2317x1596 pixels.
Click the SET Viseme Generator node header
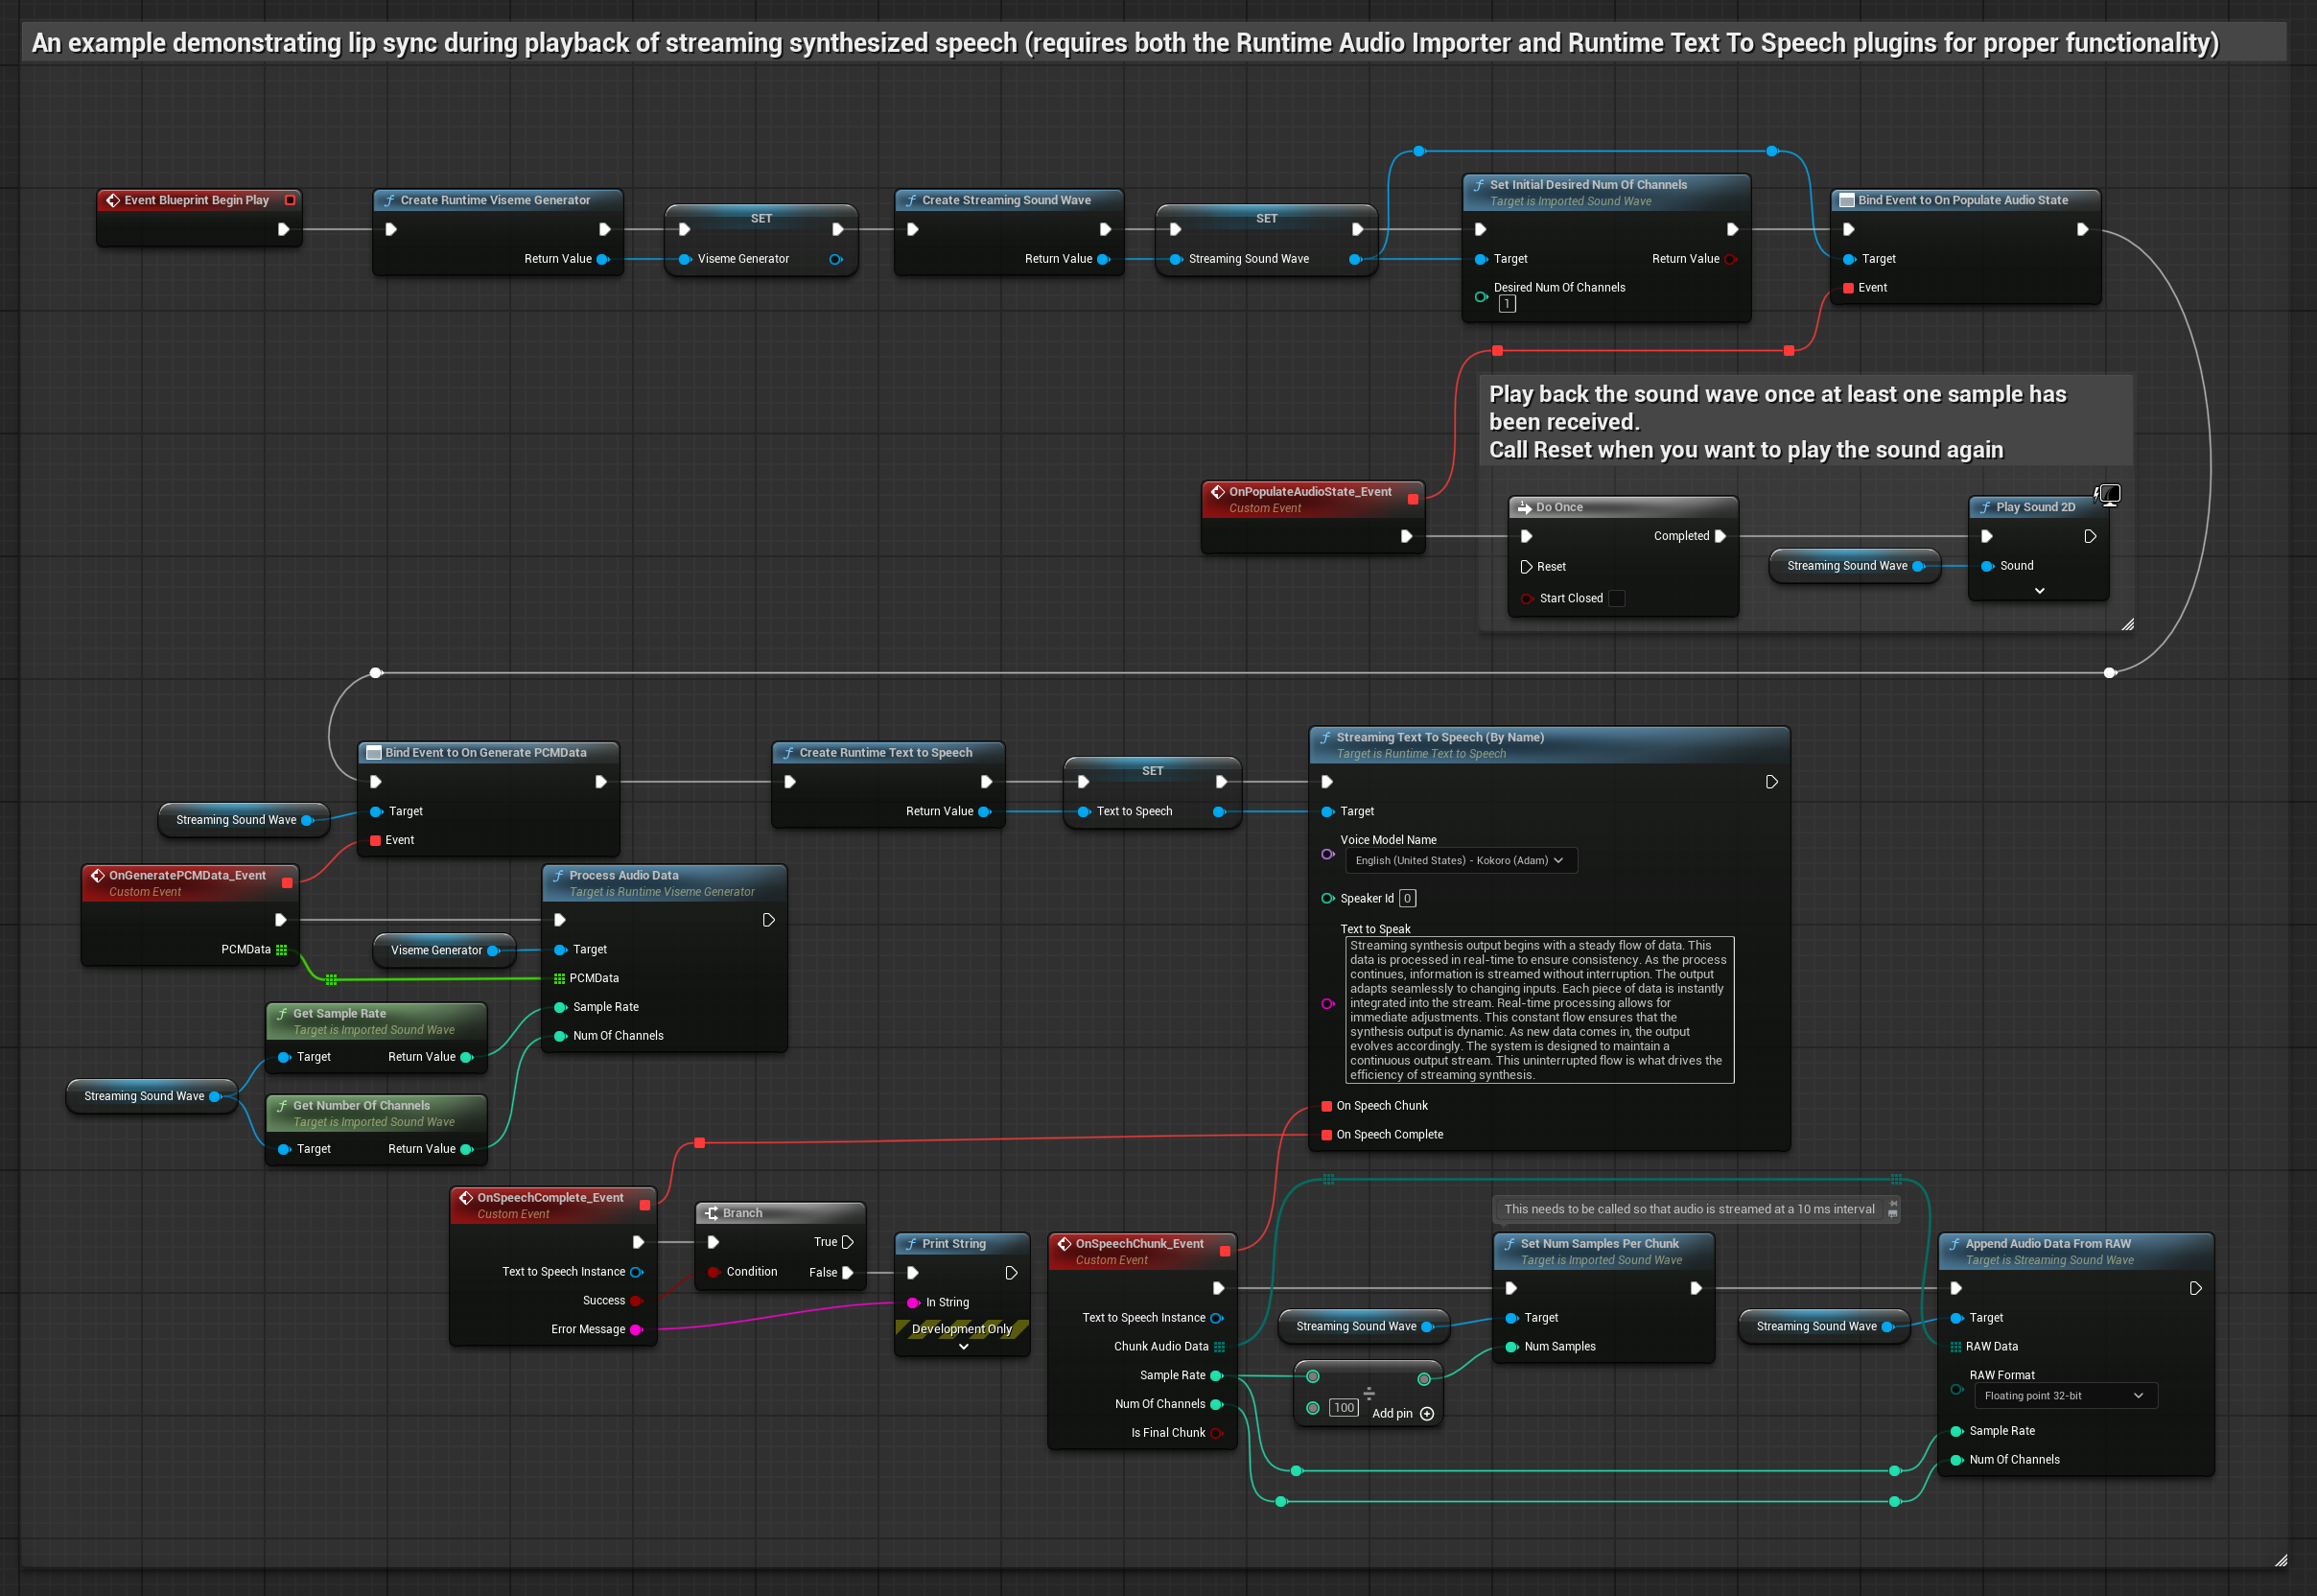[761, 218]
